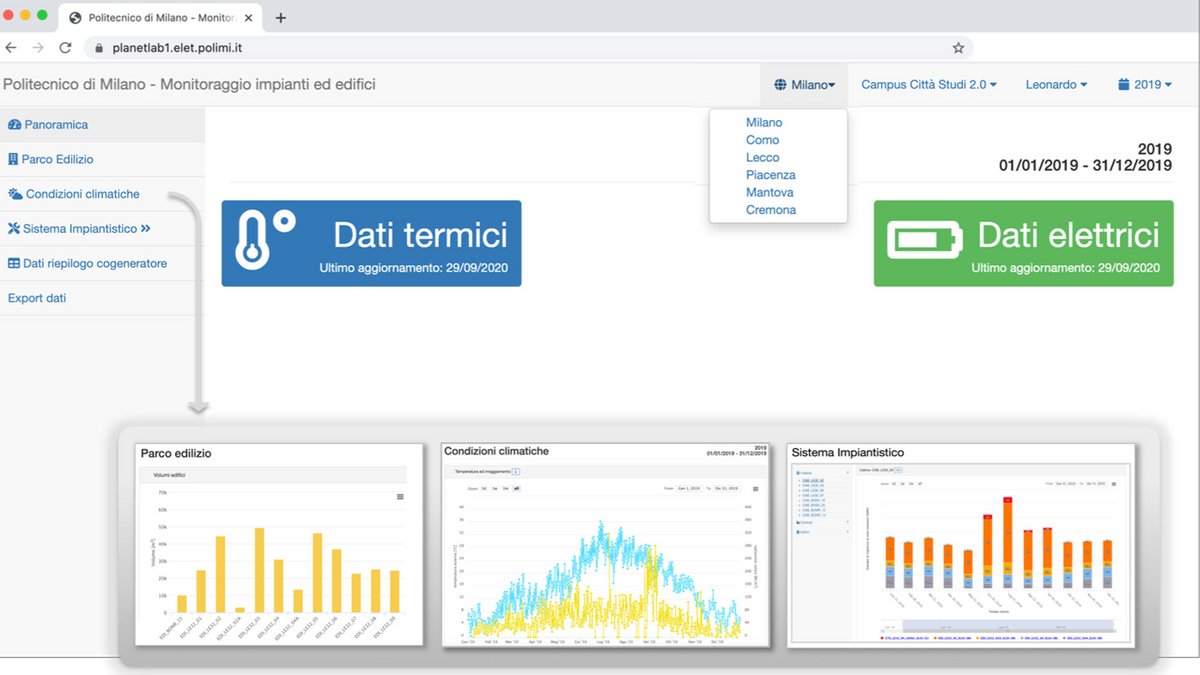The image size is (1200, 675).
Task: Click the battery icon in Dati elettrici
Action: pos(924,242)
